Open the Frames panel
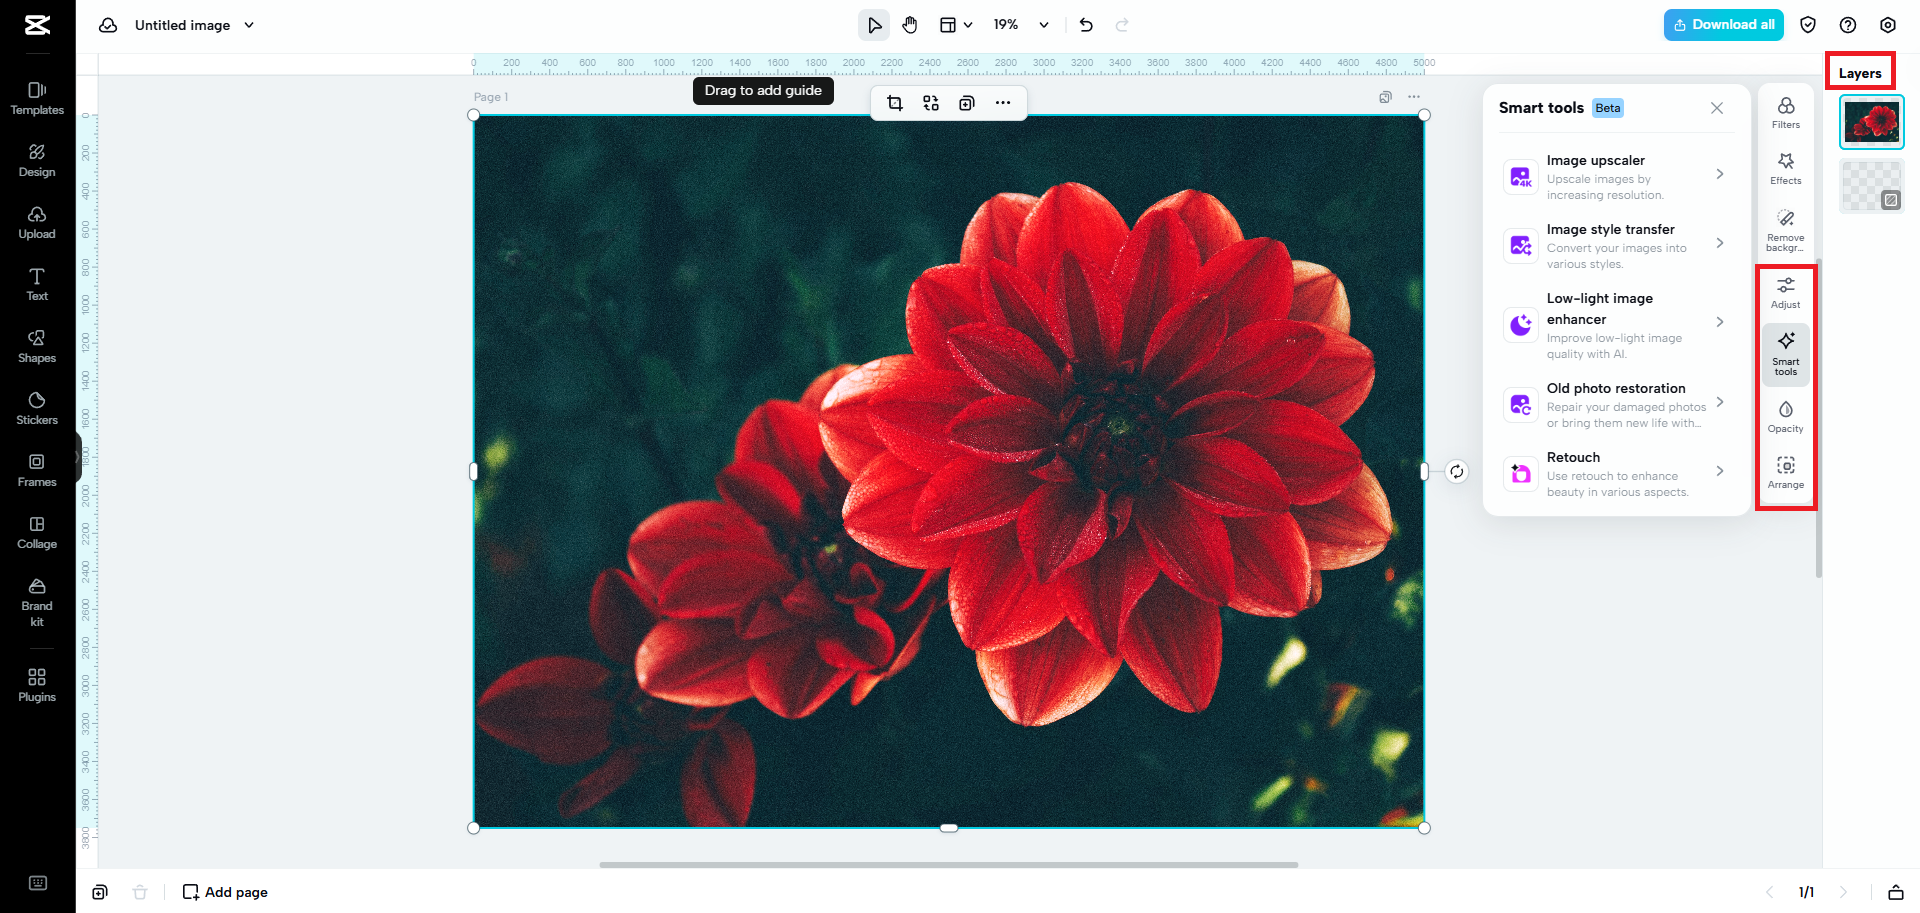The width and height of the screenshot is (1920, 913). point(36,470)
